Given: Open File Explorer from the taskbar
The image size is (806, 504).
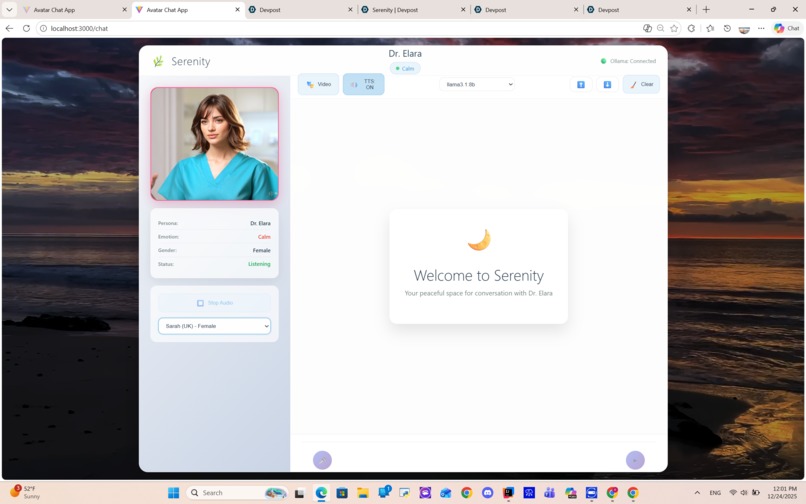Looking at the screenshot, I should tap(363, 493).
